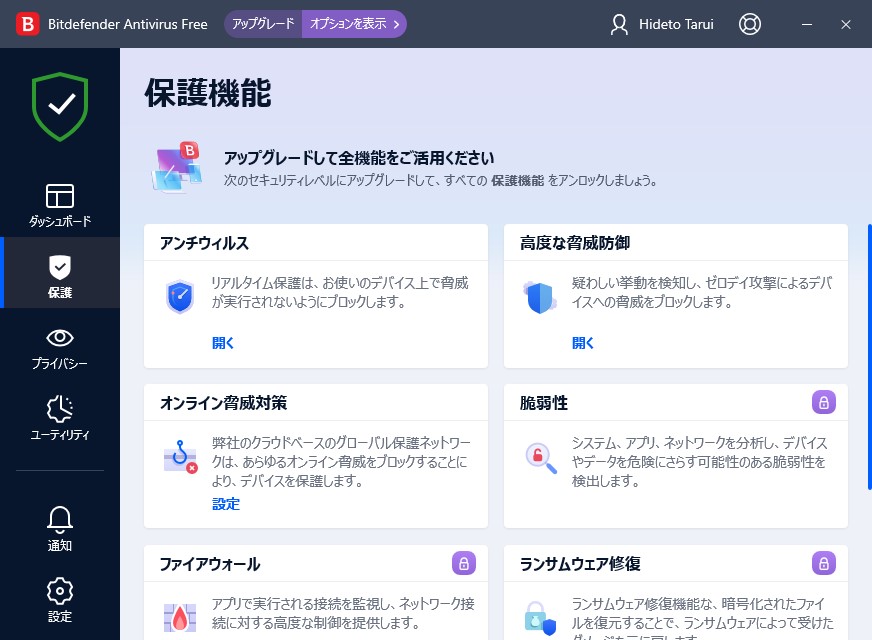
Task: Click the headset support icon in the title bar
Action: point(750,24)
